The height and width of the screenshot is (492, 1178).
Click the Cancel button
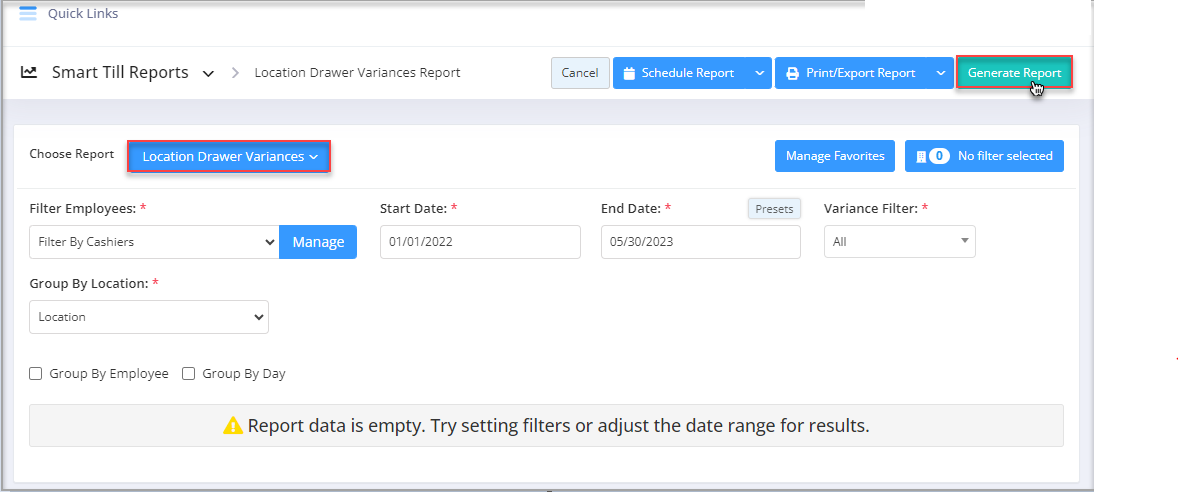click(580, 73)
